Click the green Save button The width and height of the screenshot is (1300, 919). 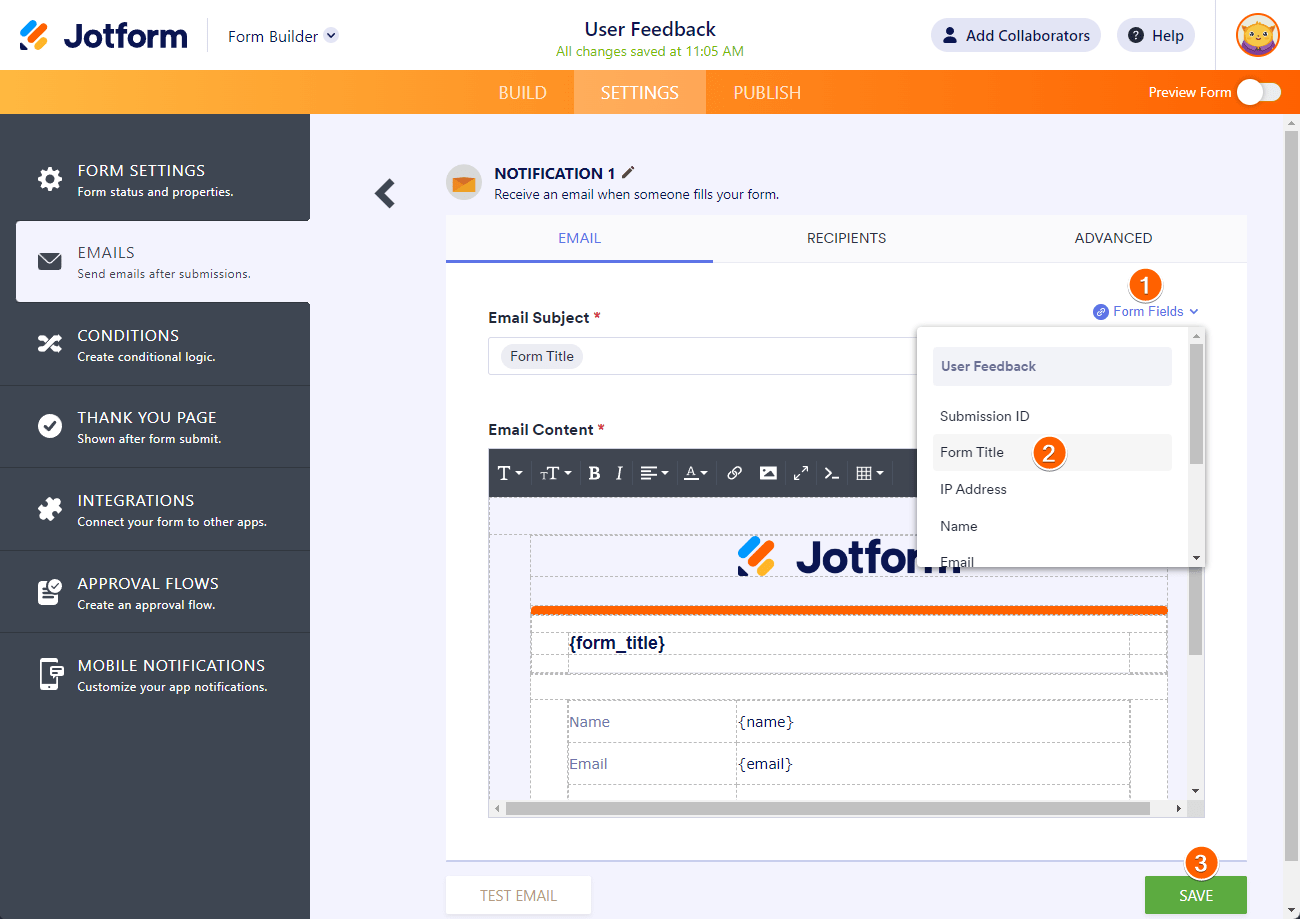pyautogui.click(x=1195, y=895)
